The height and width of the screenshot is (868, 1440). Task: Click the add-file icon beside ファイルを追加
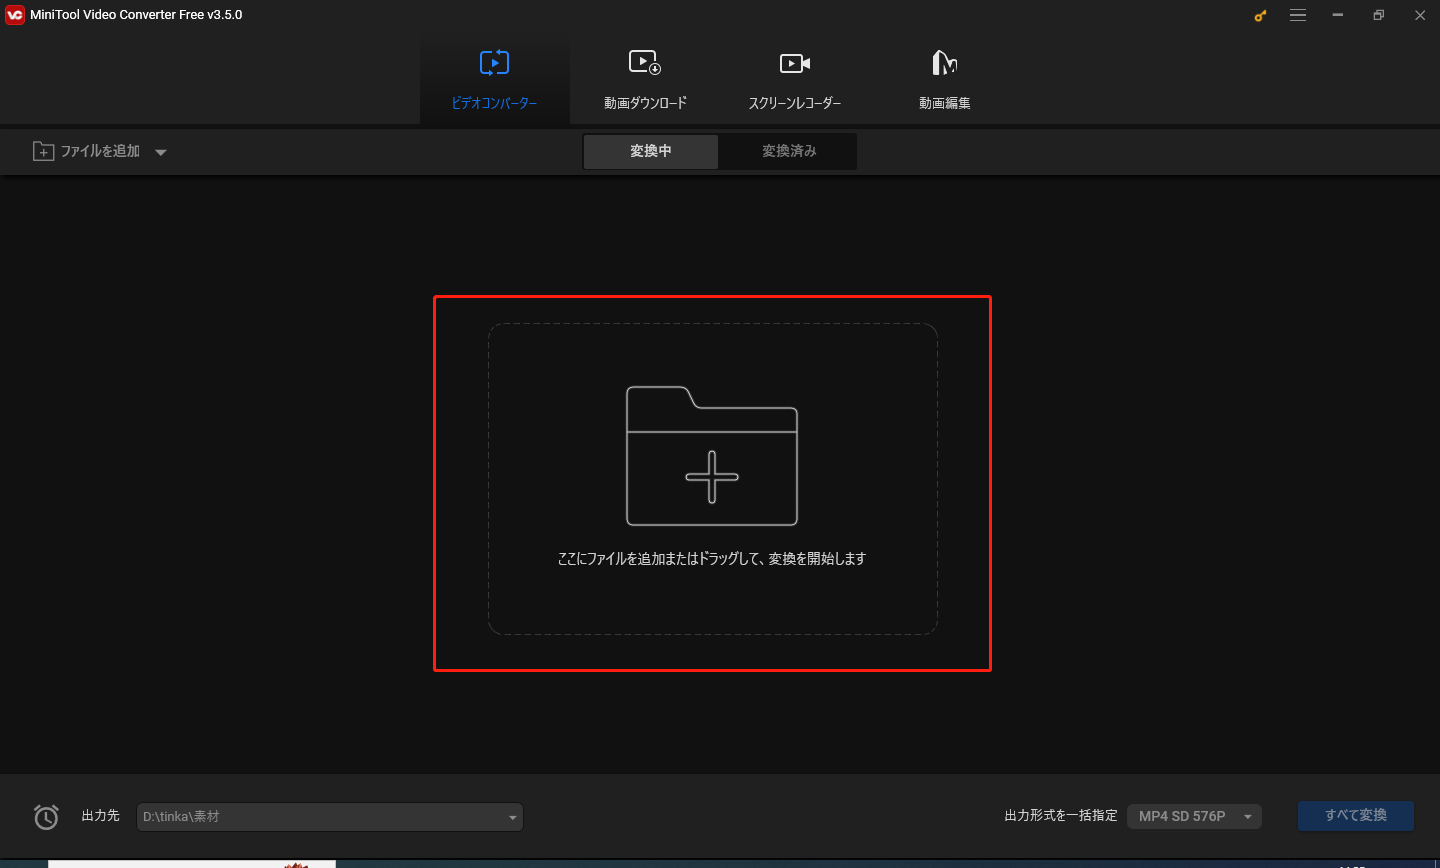(x=43, y=151)
